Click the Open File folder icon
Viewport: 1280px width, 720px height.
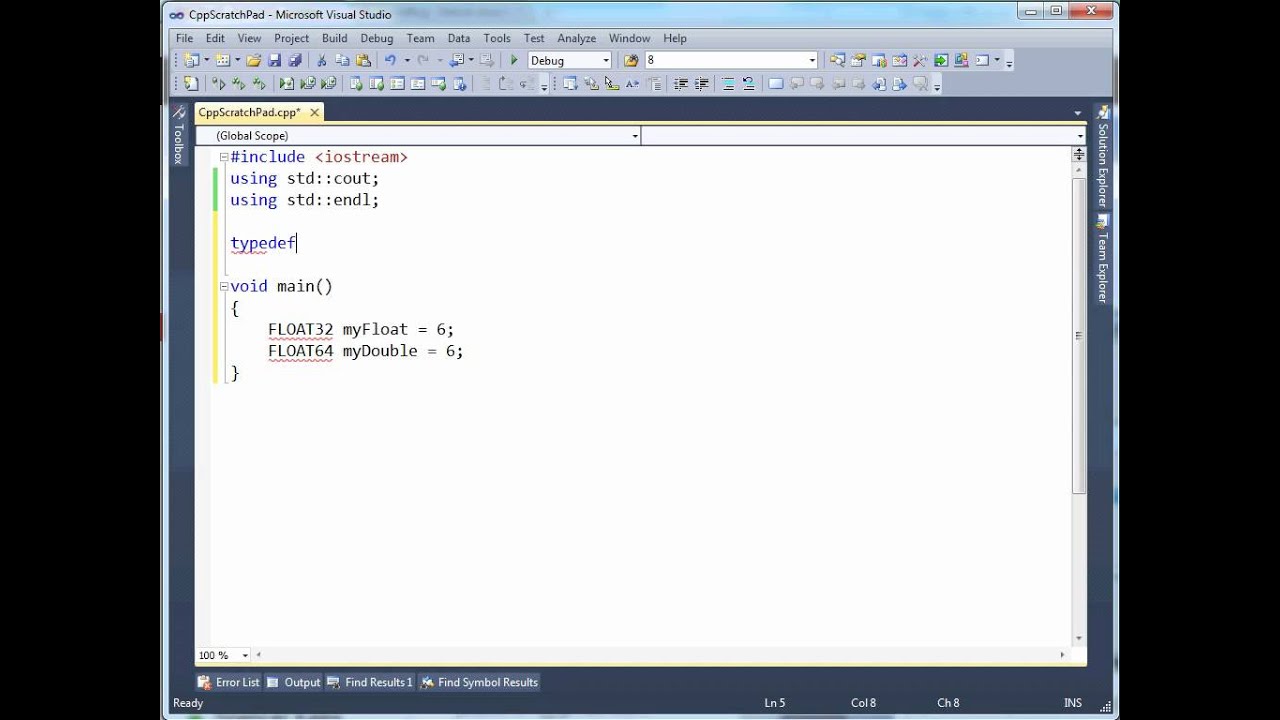254,61
